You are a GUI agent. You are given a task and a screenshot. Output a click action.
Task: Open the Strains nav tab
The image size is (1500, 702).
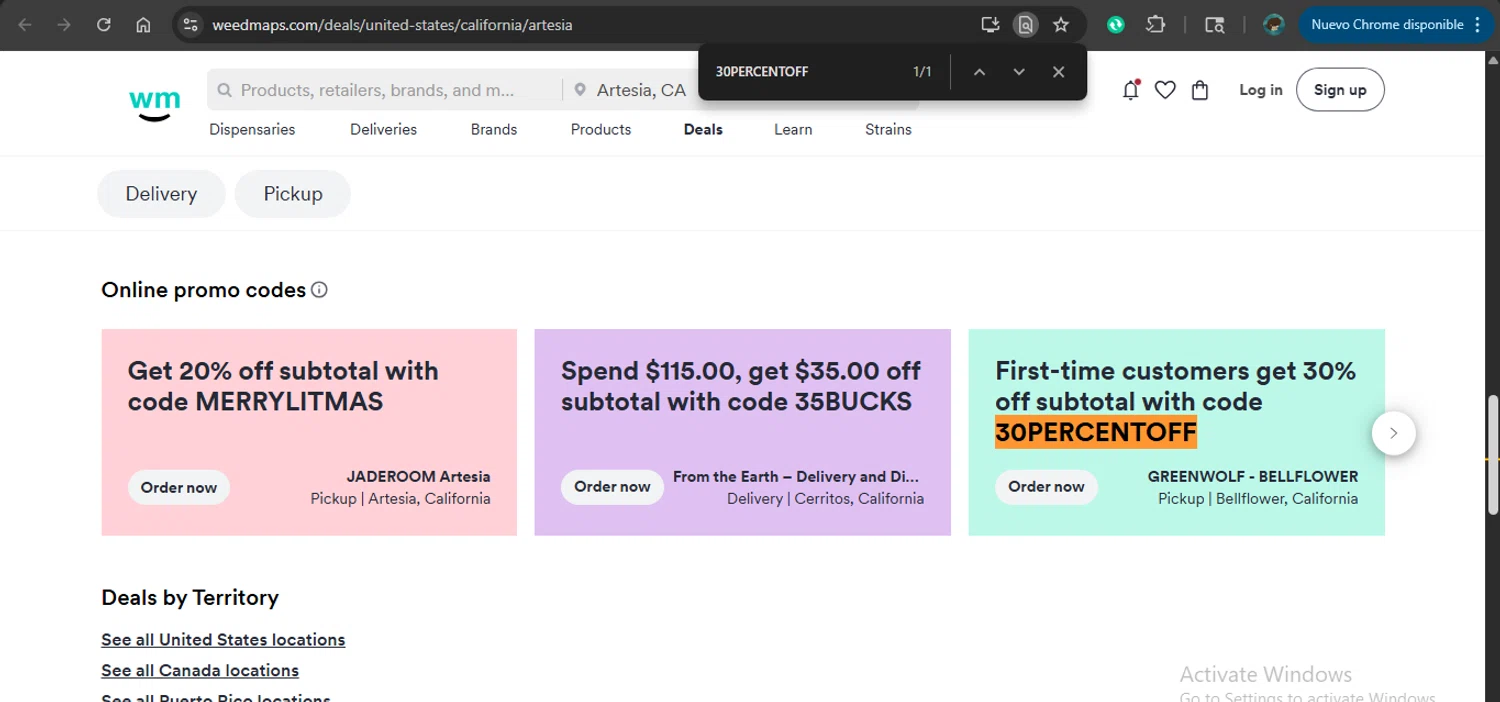(x=888, y=129)
